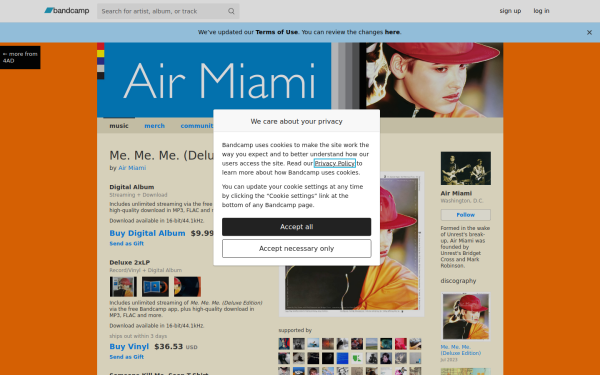600x375 pixels.
Task: Open discography album cover thumbnail
Action: pos(466,316)
